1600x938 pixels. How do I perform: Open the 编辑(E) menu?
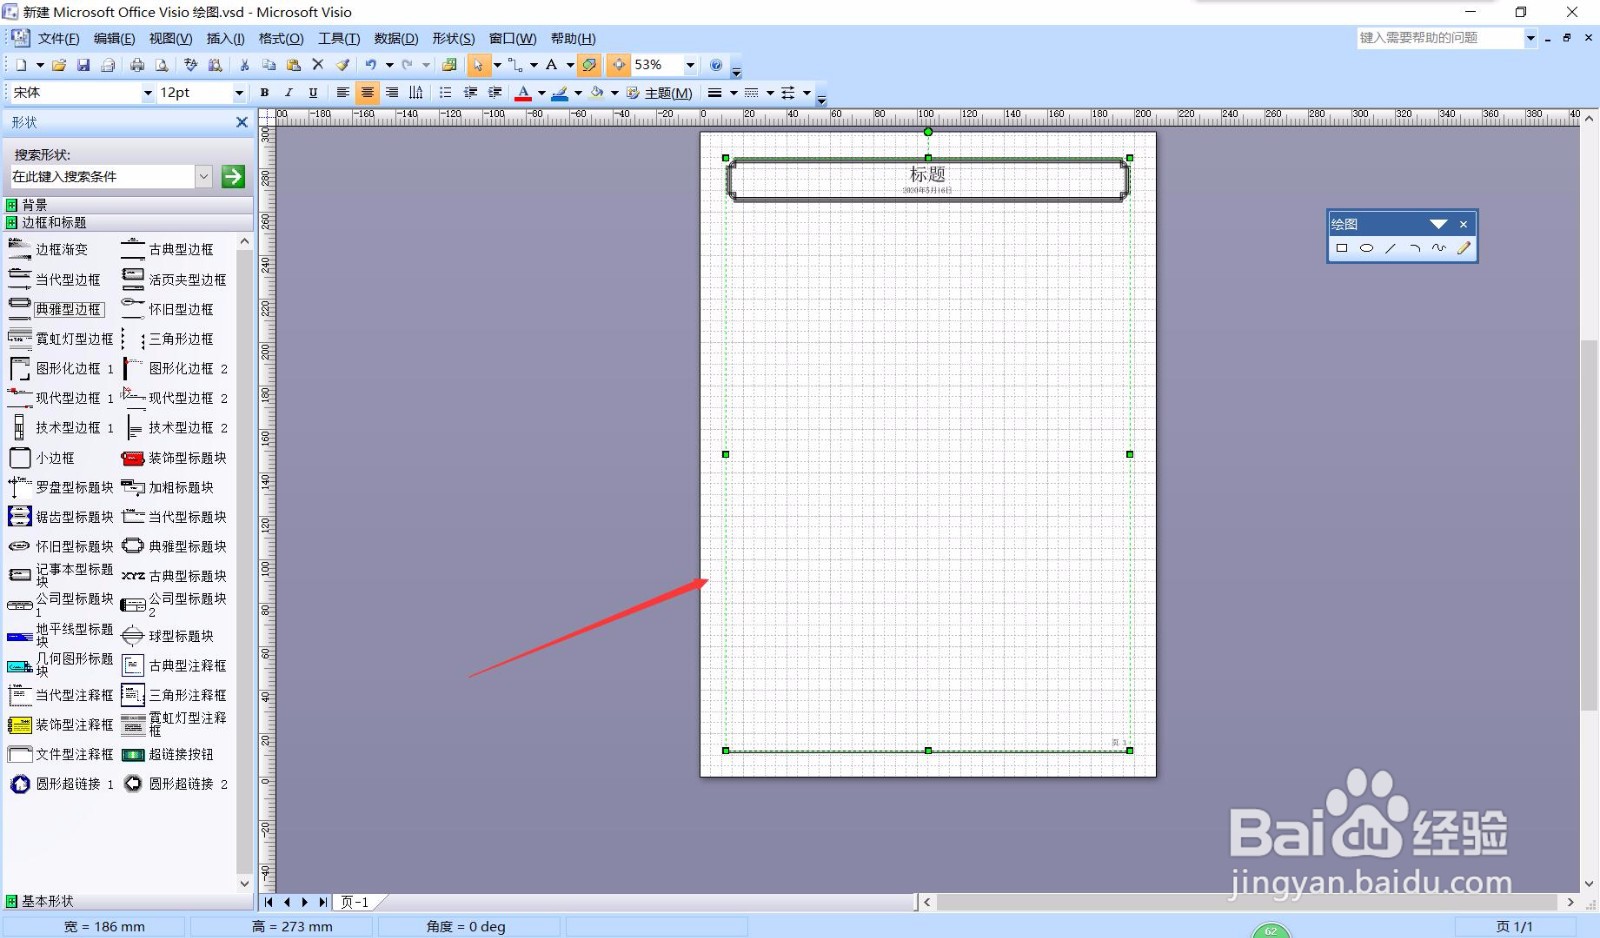pos(114,39)
